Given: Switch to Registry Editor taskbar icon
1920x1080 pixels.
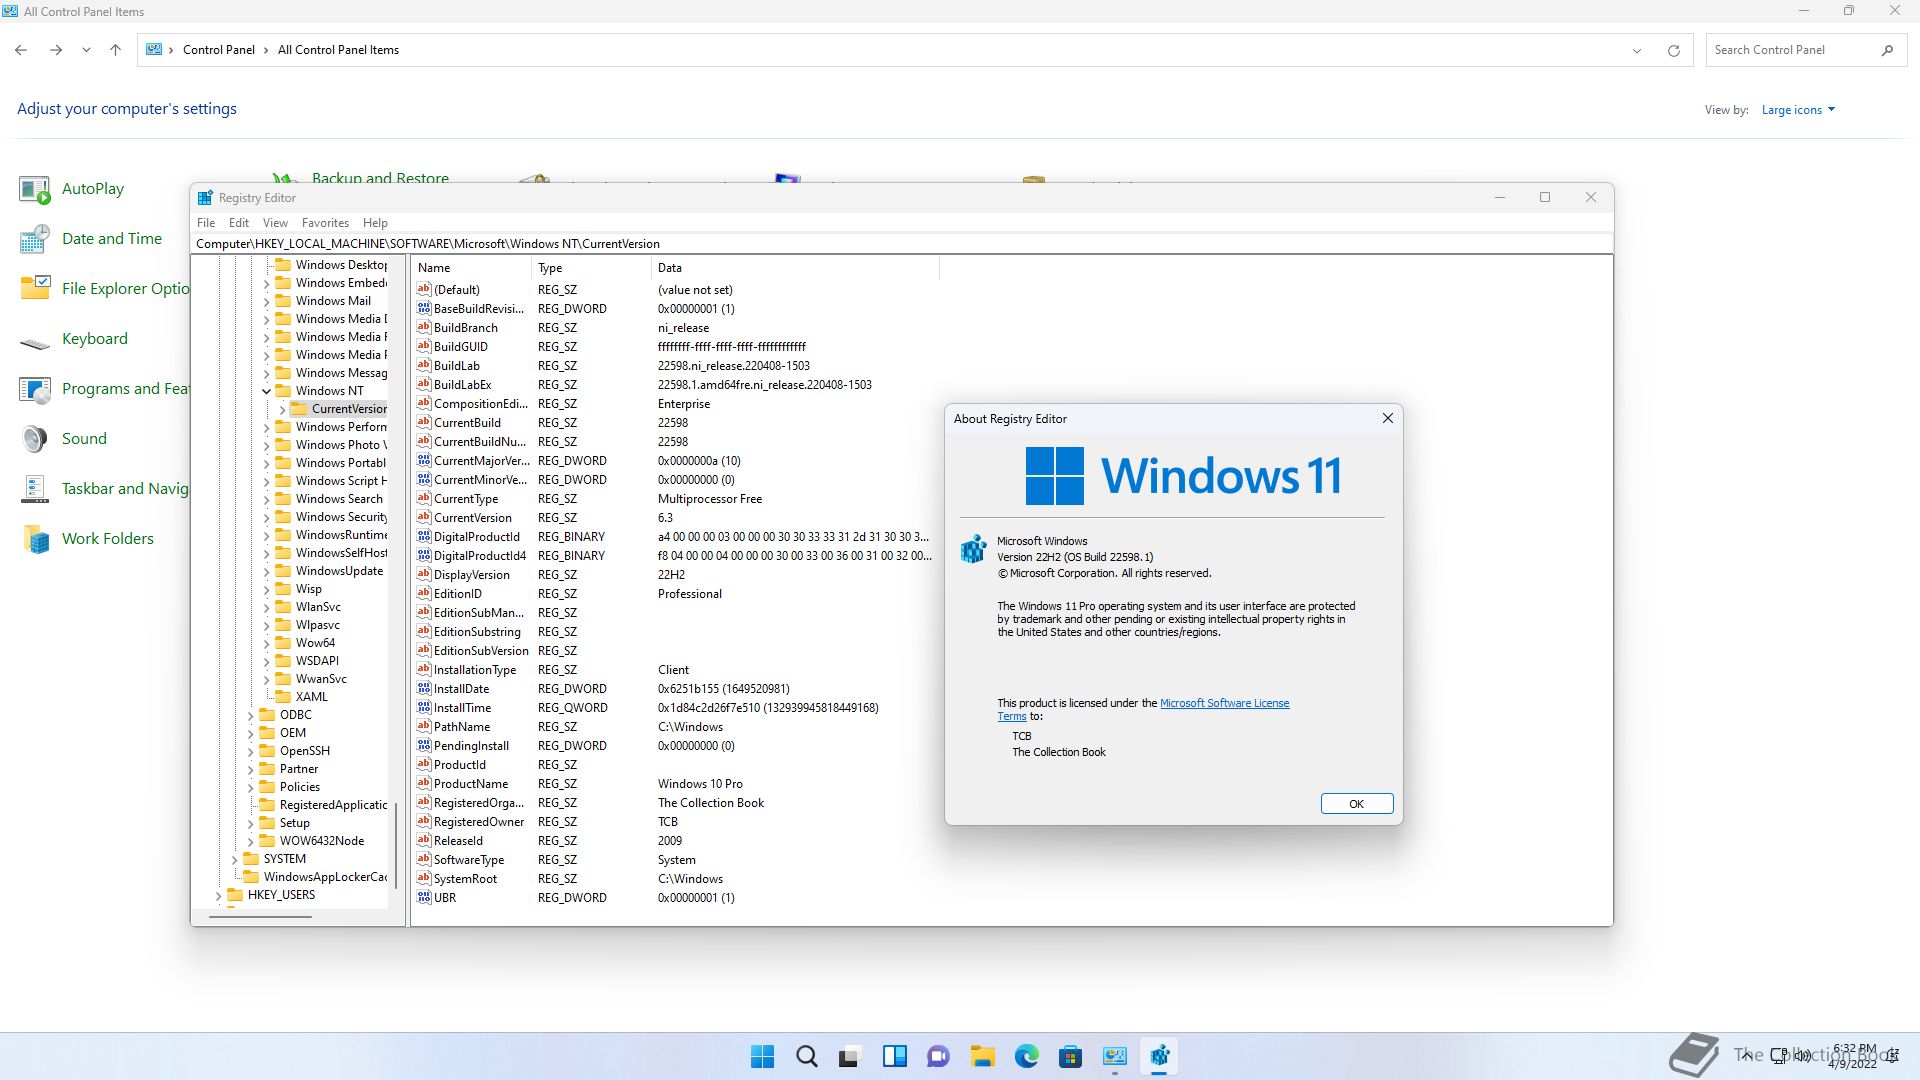Looking at the screenshot, I should 1159,1056.
